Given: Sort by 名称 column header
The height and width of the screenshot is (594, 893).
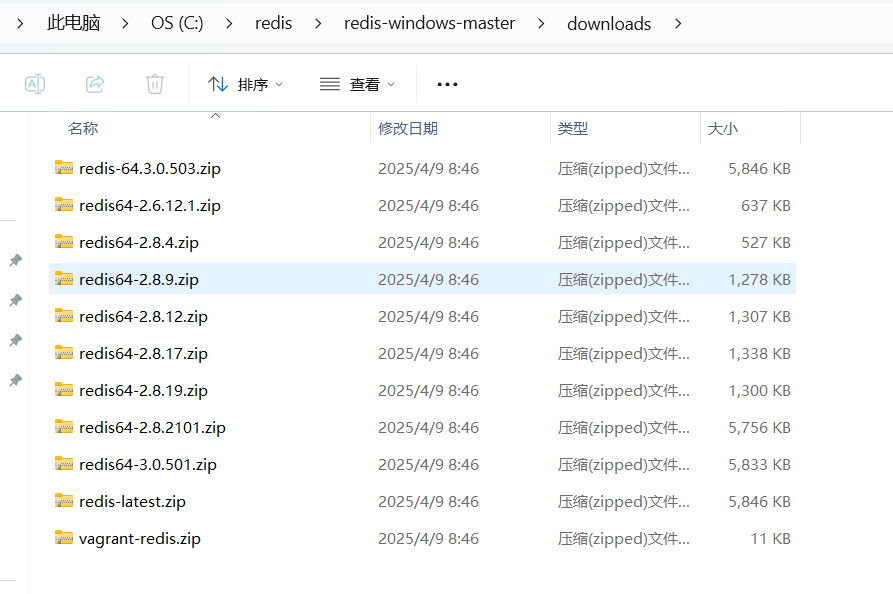Looking at the screenshot, I should tap(83, 129).
